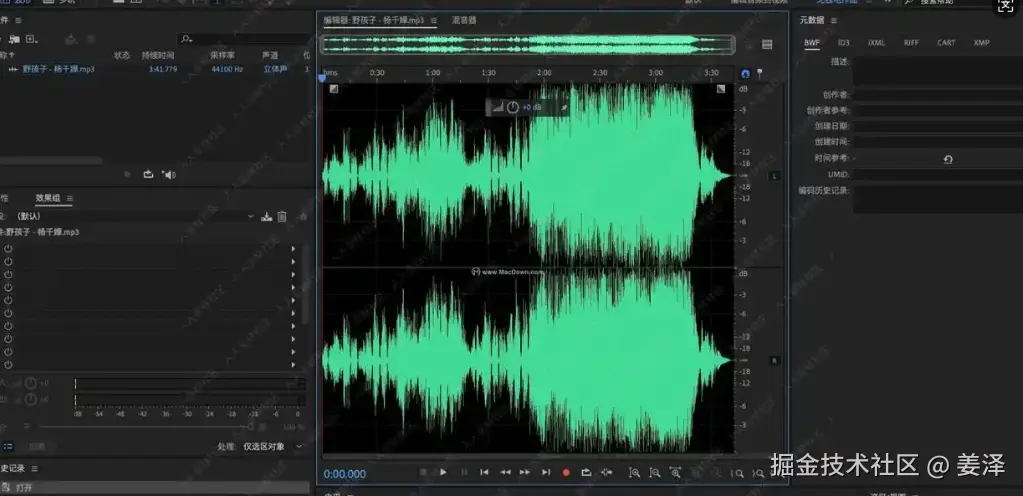Screen dimensions: 1023x496
Task: Pause playback with the transport Pause button
Action: pyautogui.click(x=464, y=473)
